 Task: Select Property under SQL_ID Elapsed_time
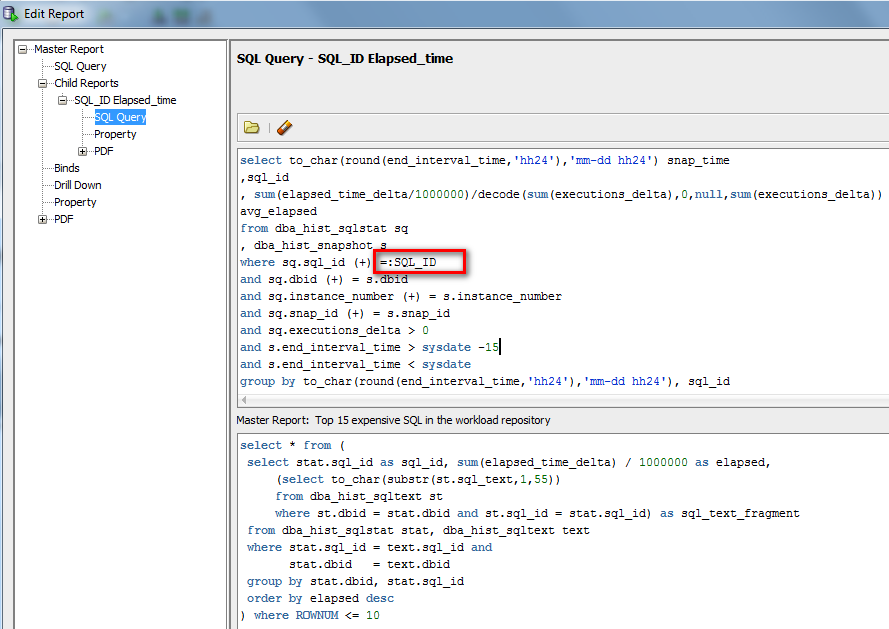[x=114, y=133]
